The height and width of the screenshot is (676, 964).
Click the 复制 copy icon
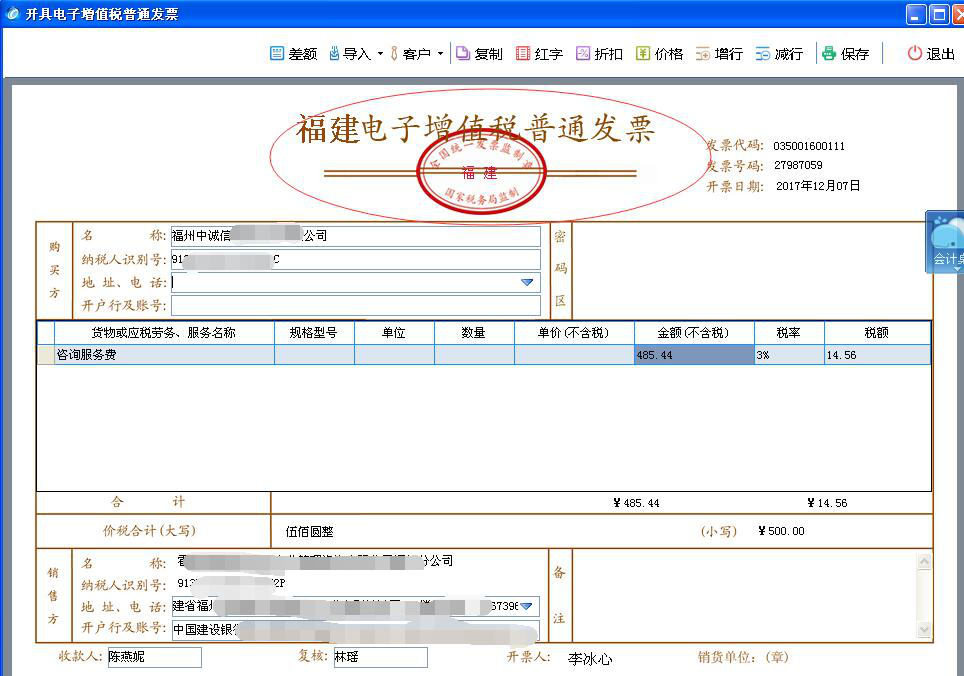(463, 54)
